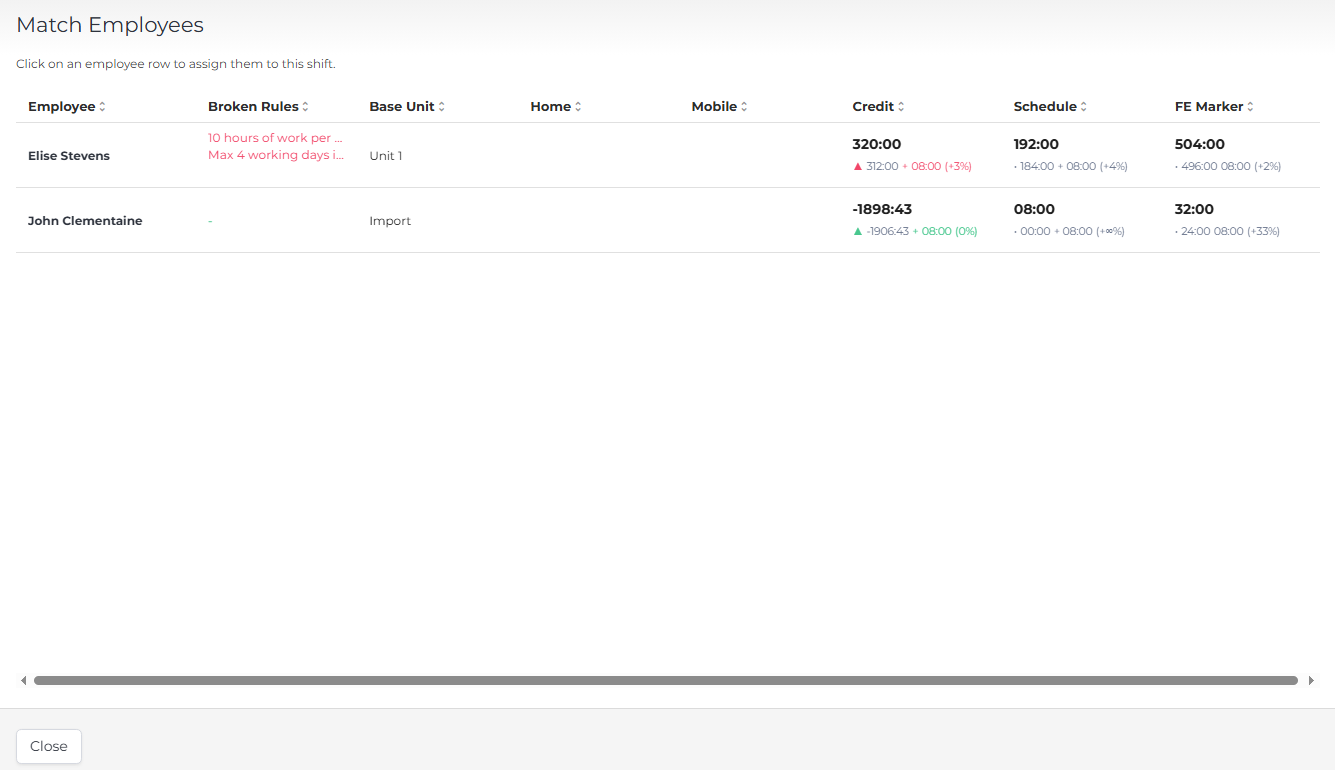Viewport: 1335px width, 770px height.
Task: Click the horizontal scrollbar right arrow
Action: point(1311,681)
